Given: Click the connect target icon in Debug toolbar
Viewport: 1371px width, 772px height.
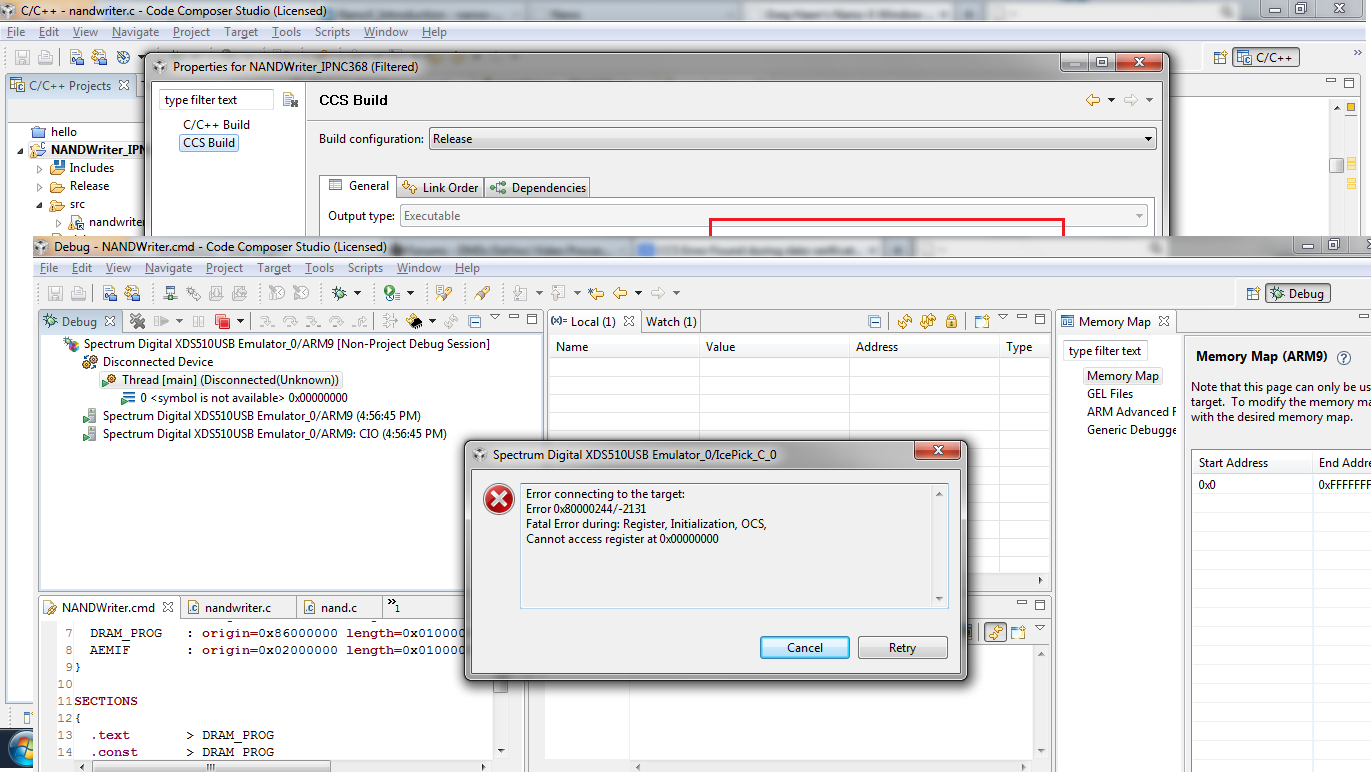Looking at the screenshot, I should click(x=170, y=293).
